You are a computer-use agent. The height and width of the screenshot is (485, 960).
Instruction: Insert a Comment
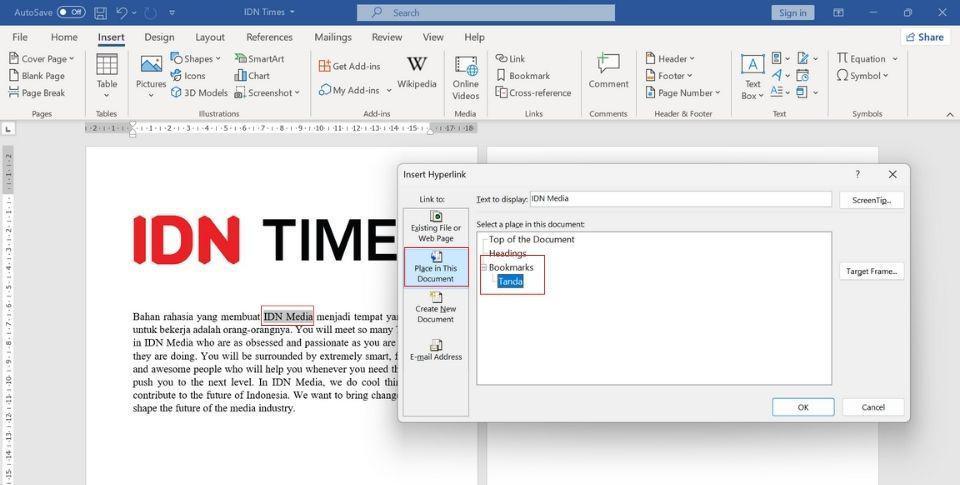pyautogui.click(x=609, y=71)
